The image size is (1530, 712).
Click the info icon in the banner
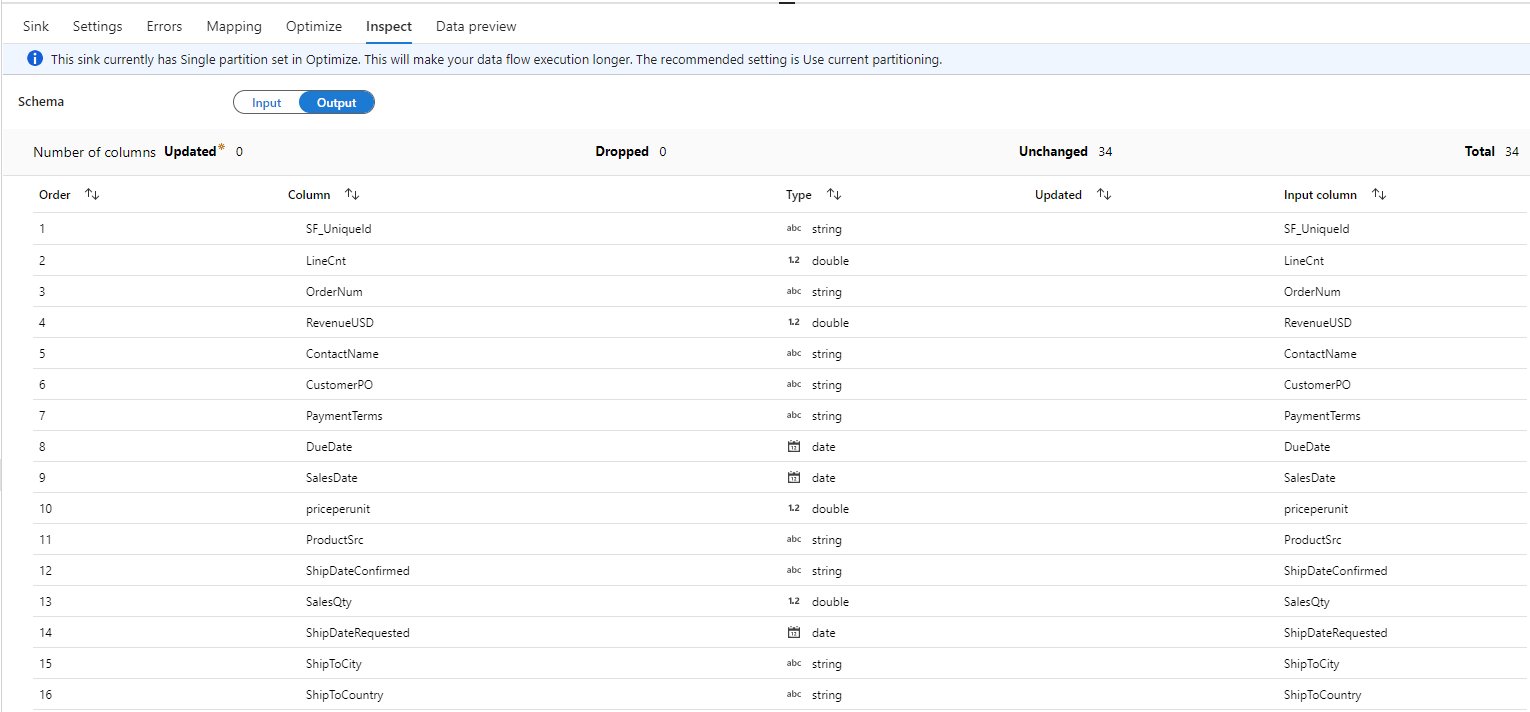(x=35, y=59)
